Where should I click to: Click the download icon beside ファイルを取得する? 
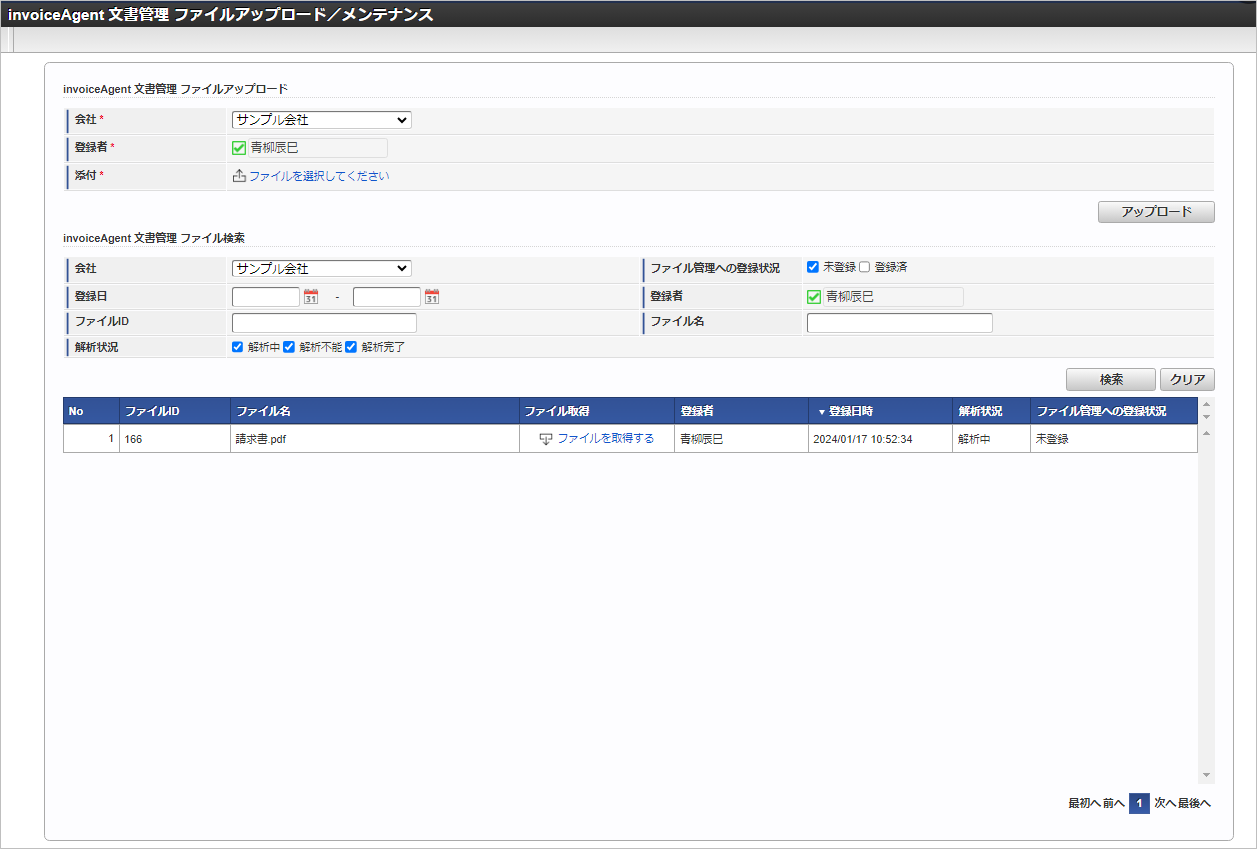coord(546,439)
